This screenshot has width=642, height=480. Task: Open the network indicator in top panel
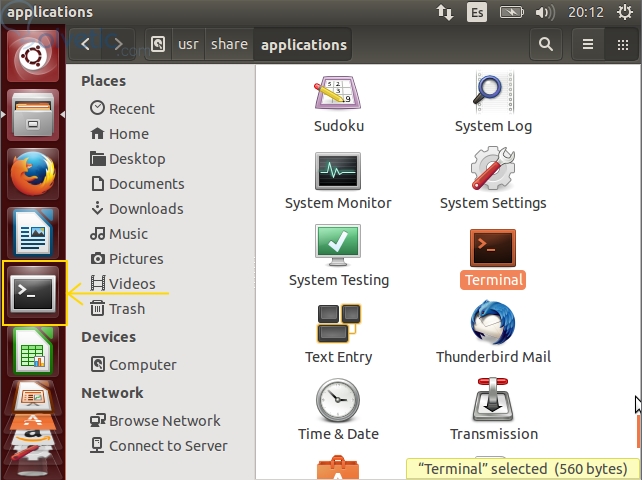click(x=445, y=12)
